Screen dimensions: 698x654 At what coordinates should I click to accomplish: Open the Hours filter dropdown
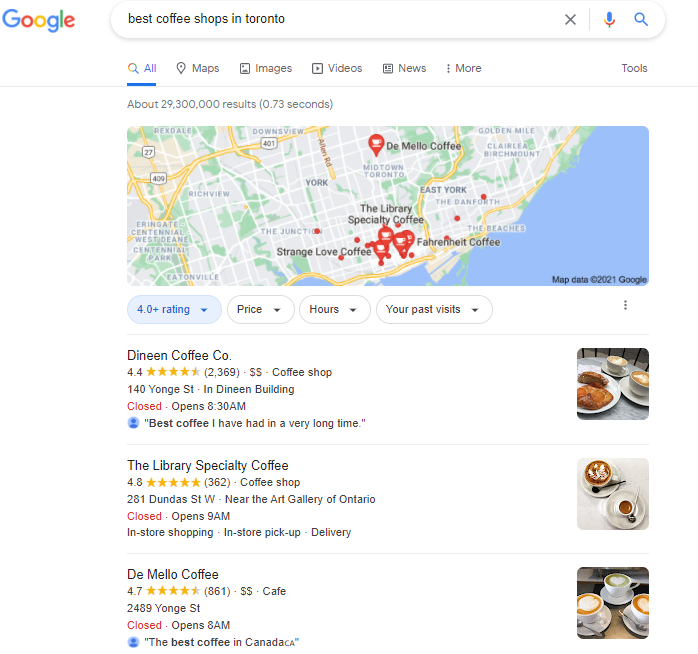[x=334, y=309]
